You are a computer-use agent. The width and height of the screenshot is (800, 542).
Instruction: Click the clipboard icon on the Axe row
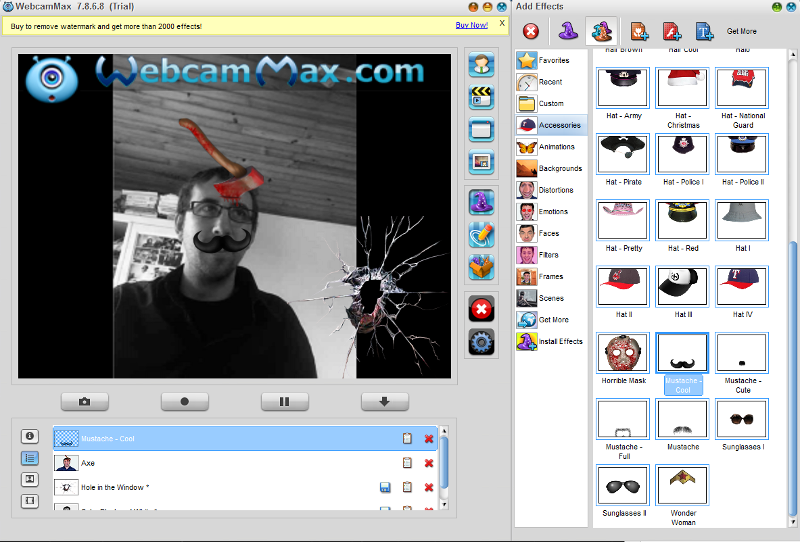(x=407, y=462)
